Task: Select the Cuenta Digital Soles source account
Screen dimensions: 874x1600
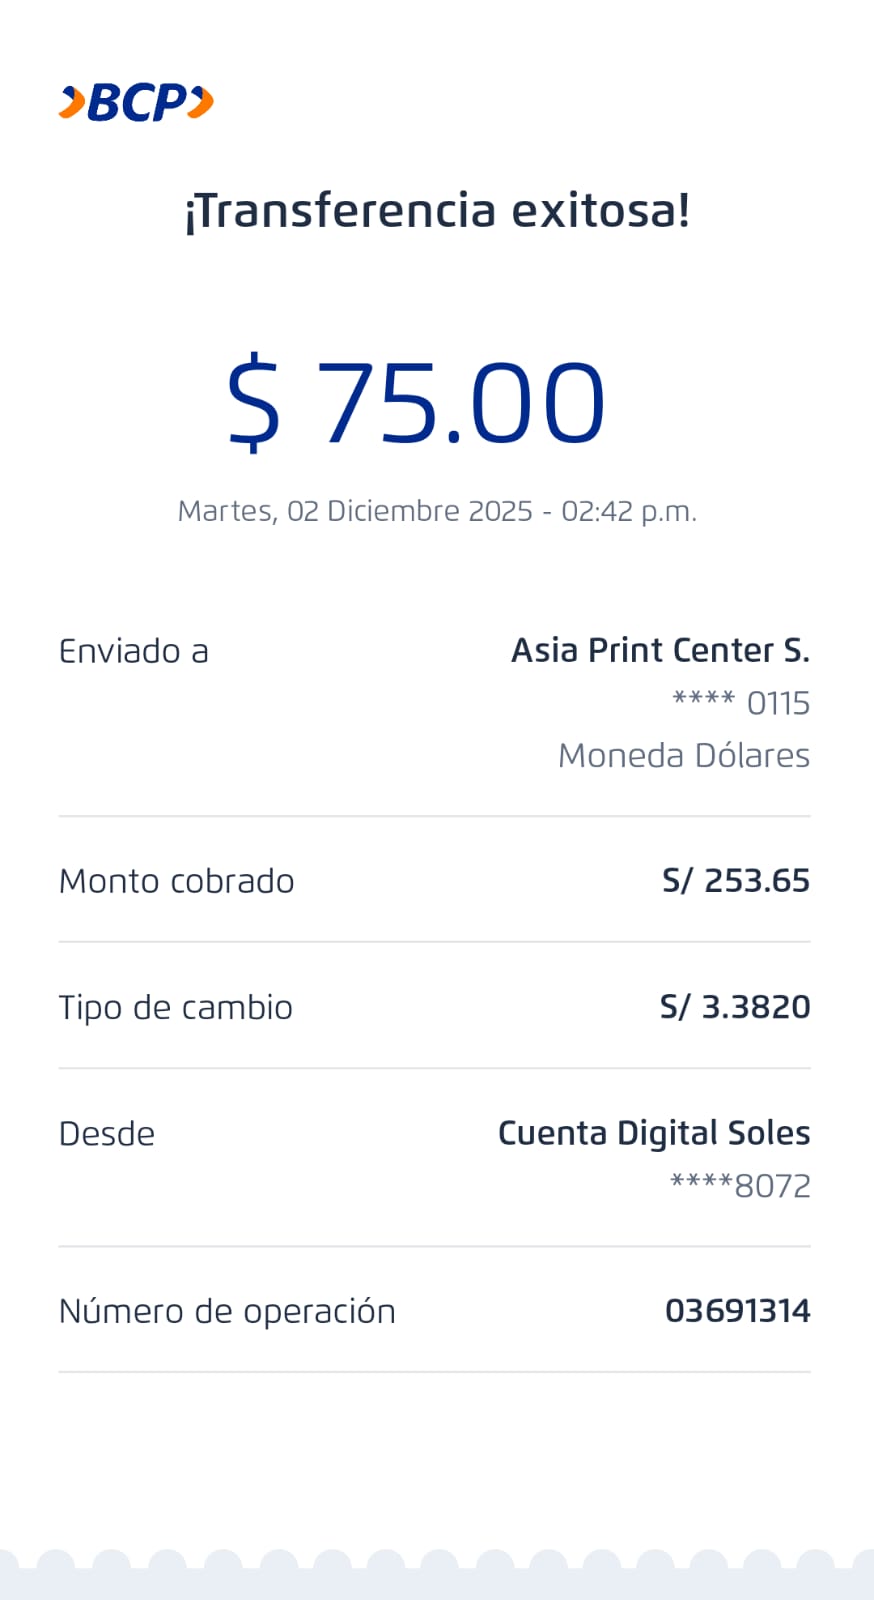Action: 654,1133
